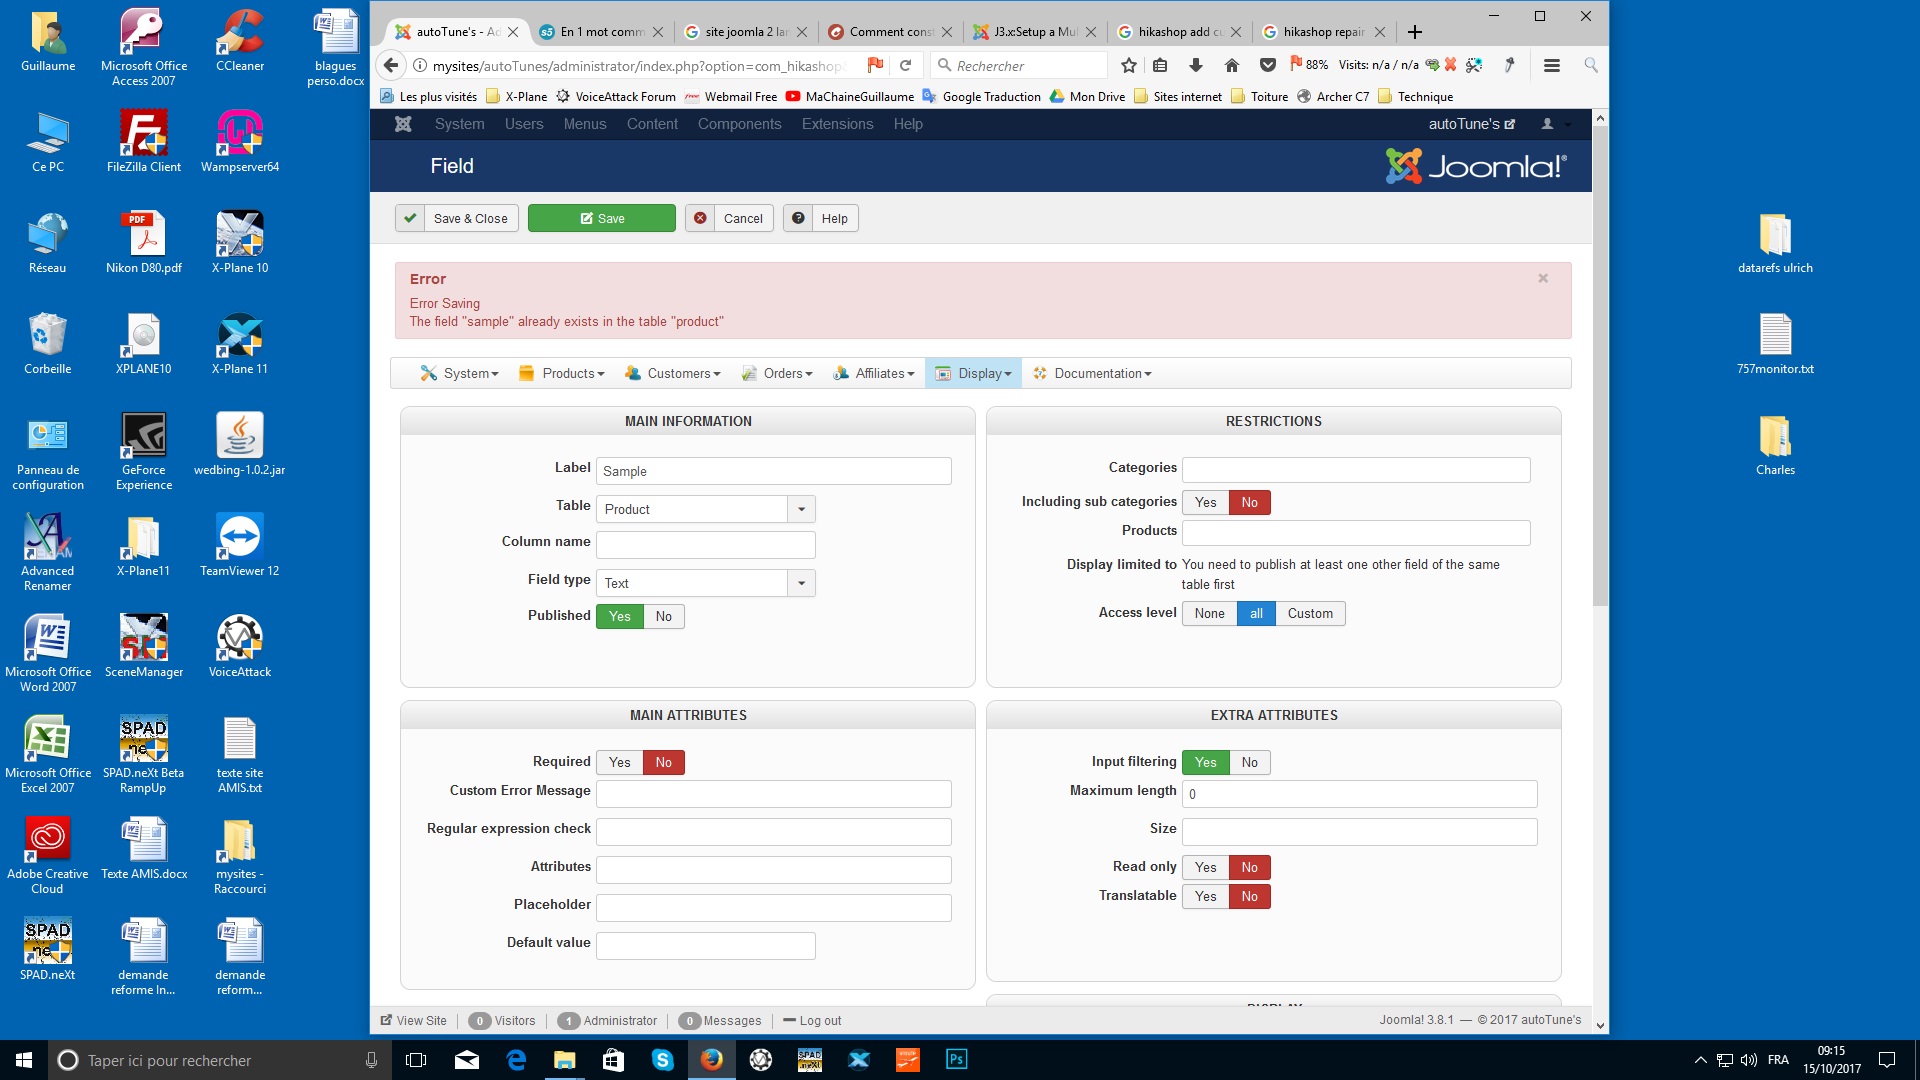Set Read only to Yes
The width and height of the screenshot is (1920, 1080).
[1205, 867]
